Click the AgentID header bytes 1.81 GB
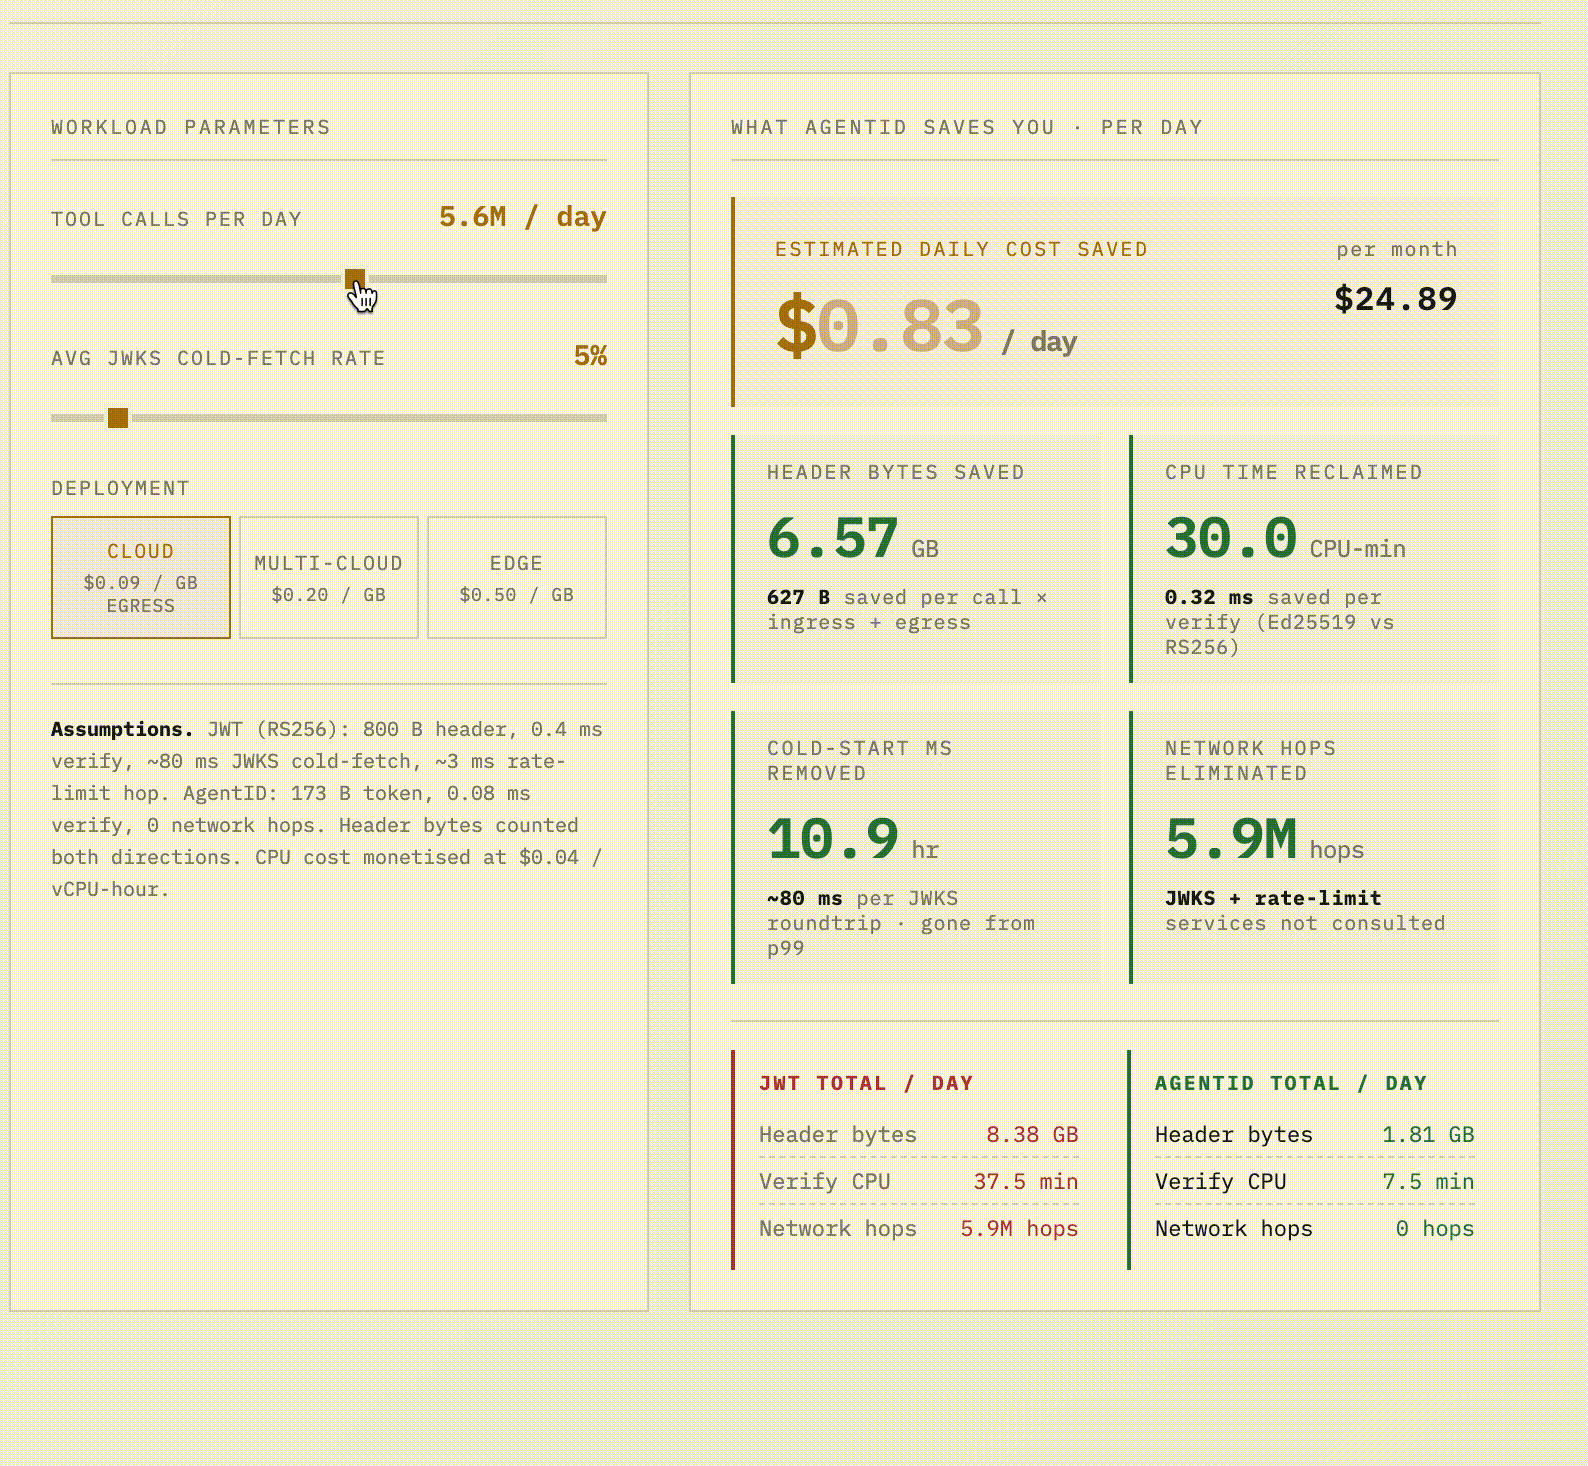 1428,1135
